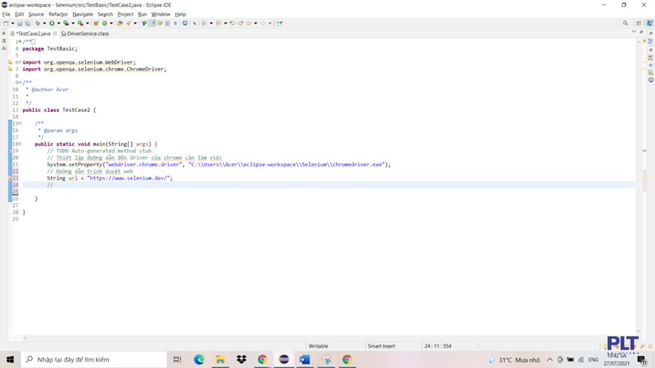Click the Last Edit Location icon
This screenshot has height=368, width=655.
[x=232, y=23]
